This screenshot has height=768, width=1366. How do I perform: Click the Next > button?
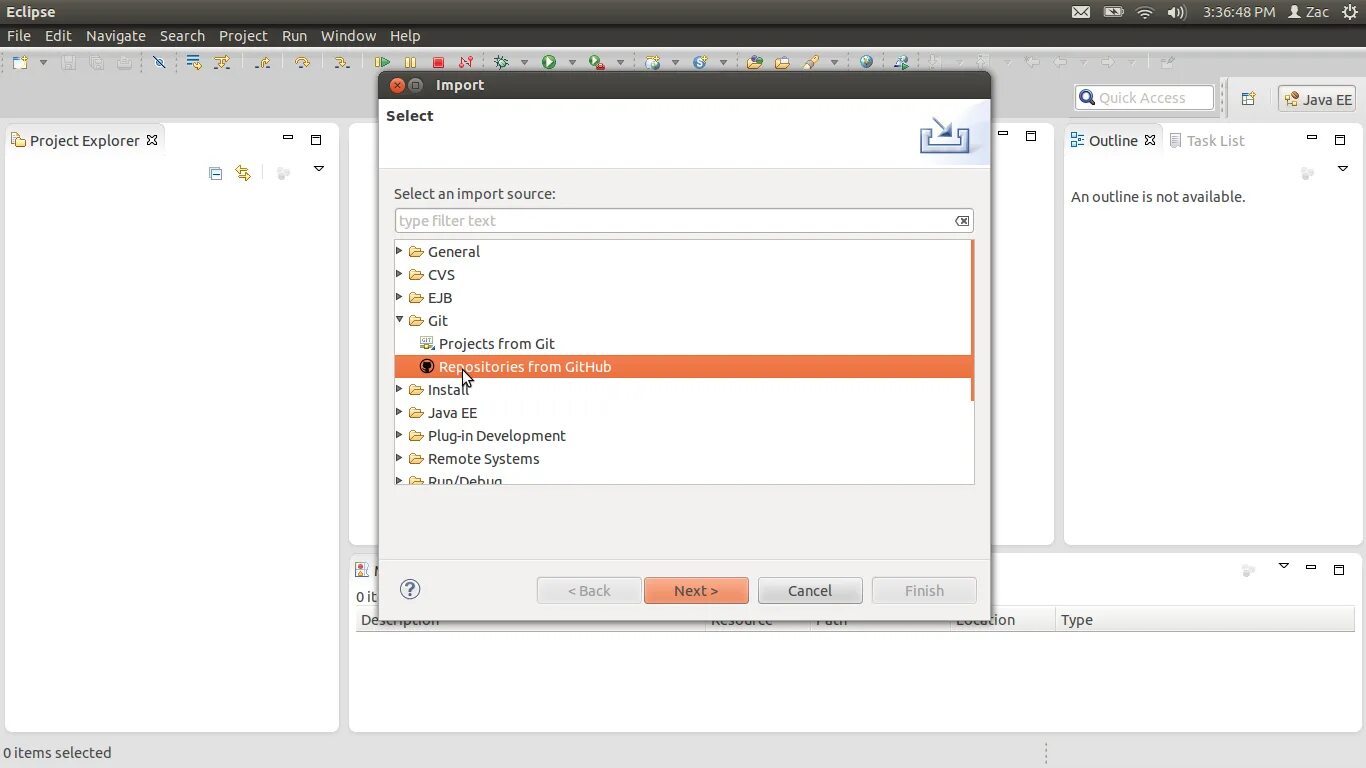coord(696,590)
